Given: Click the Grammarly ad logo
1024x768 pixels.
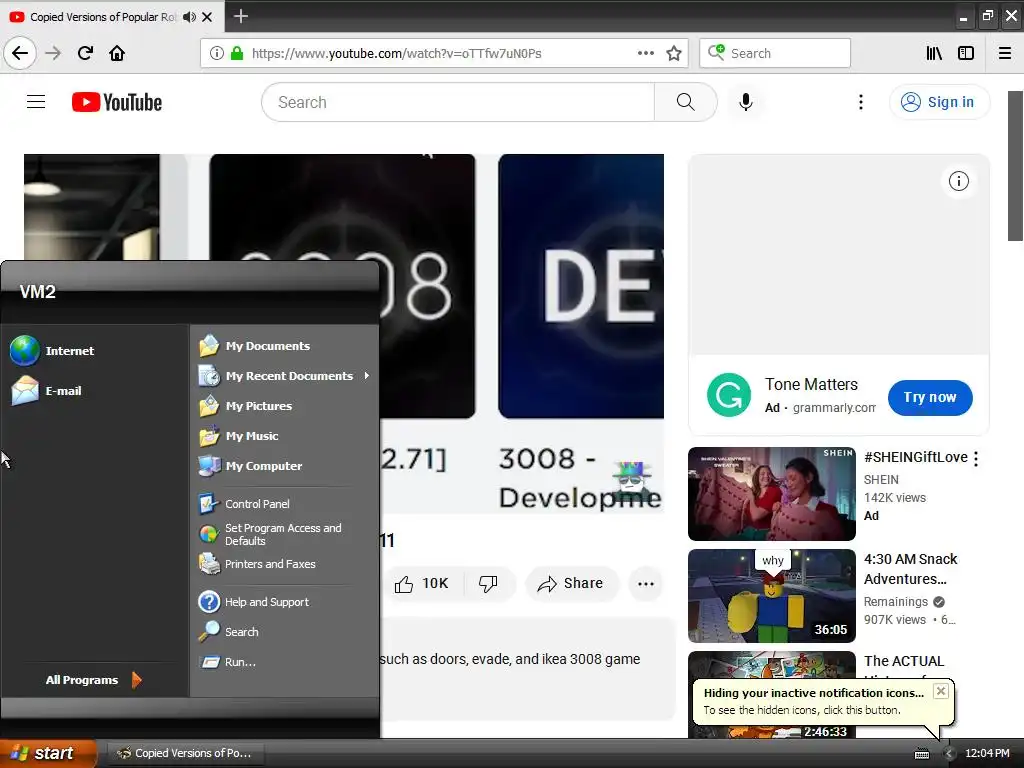Looking at the screenshot, I should click(728, 395).
